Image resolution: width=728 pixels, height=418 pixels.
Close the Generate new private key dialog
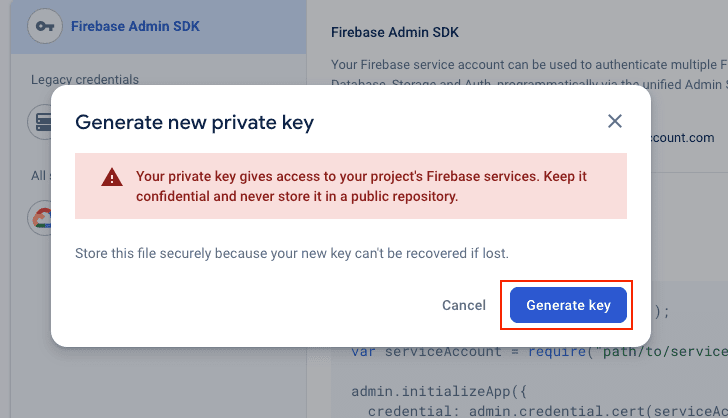615,121
